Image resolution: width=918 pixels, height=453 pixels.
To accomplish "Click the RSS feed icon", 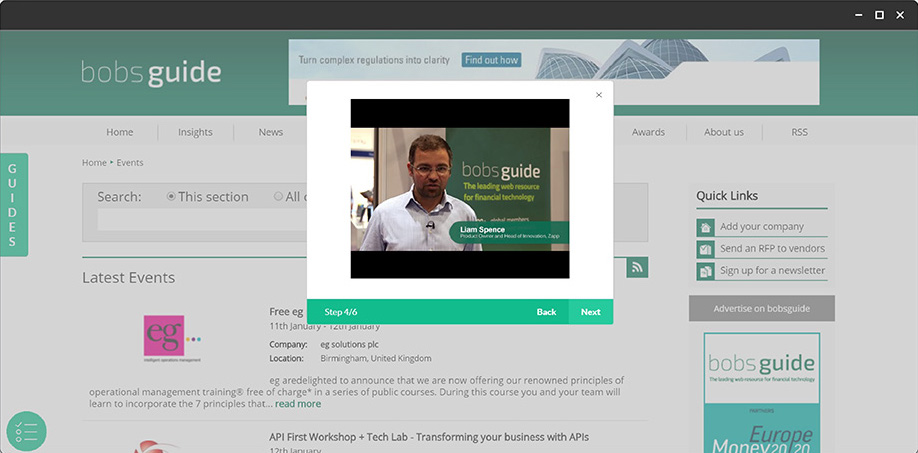I will tap(637, 267).
